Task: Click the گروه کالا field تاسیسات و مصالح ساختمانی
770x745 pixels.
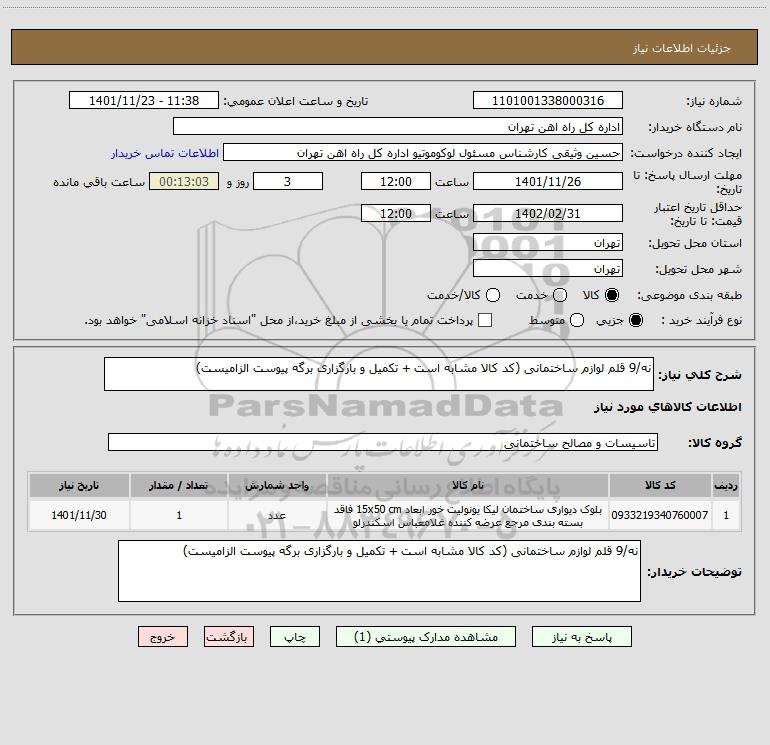Action: click(383, 442)
